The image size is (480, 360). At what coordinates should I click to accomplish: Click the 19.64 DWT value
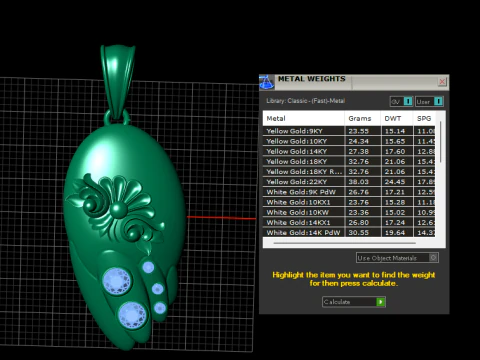tap(395, 233)
